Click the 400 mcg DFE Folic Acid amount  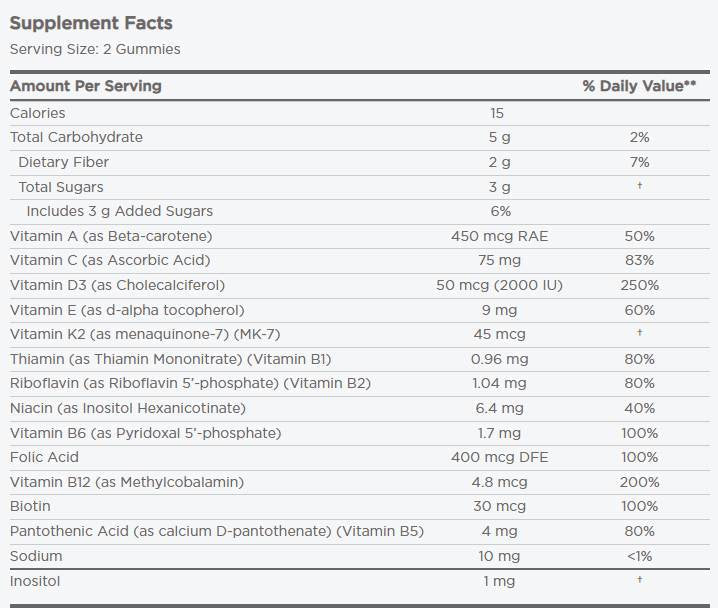pyautogui.click(x=500, y=457)
